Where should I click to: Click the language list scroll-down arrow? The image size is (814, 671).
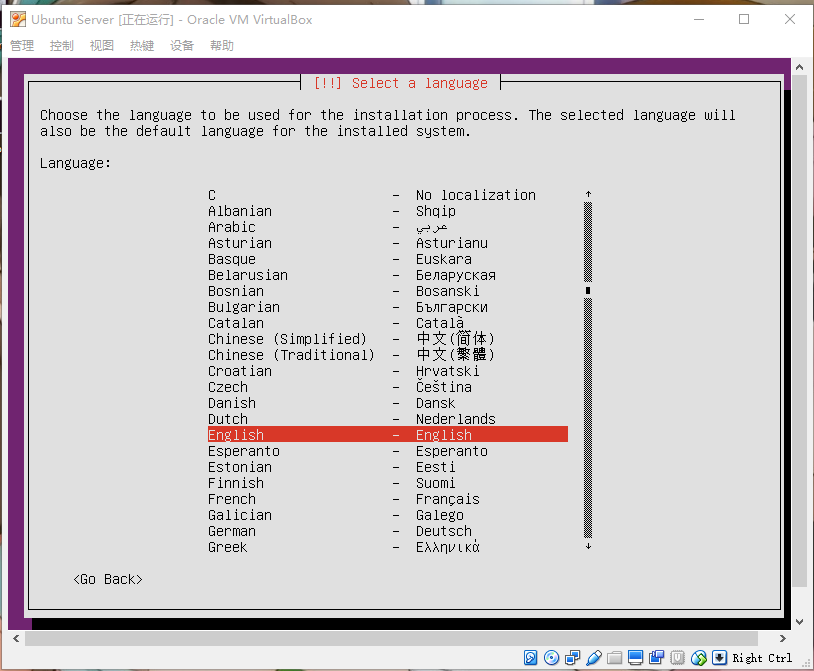[x=588, y=546]
